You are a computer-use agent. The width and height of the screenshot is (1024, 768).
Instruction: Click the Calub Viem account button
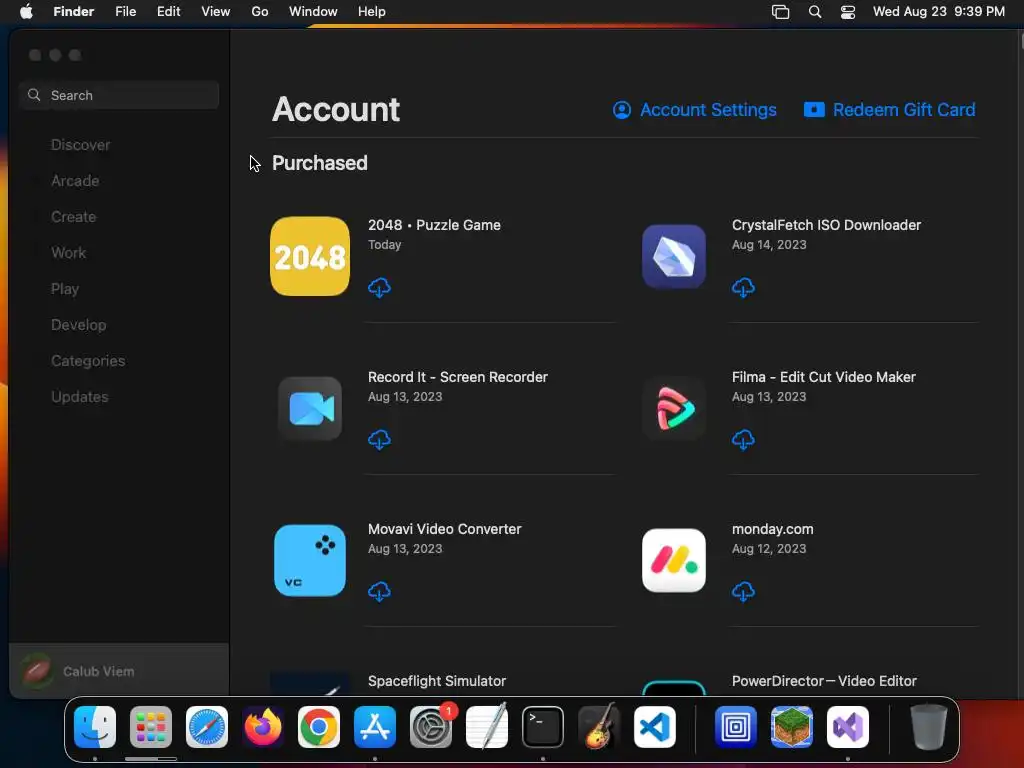tap(119, 671)
